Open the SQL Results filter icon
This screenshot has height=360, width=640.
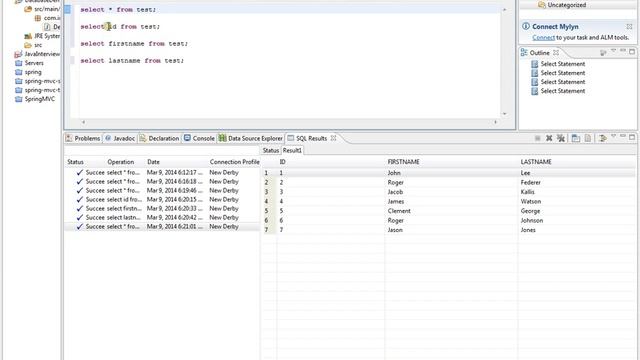[602, 138]
